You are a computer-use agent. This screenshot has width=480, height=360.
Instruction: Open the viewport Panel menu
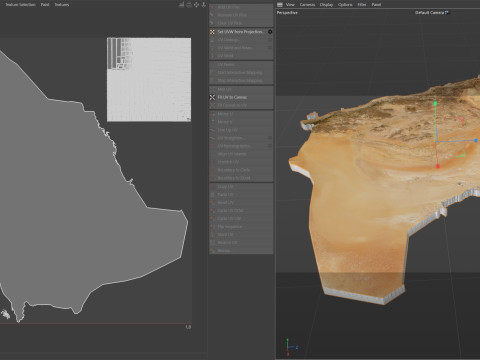point(376,5)
